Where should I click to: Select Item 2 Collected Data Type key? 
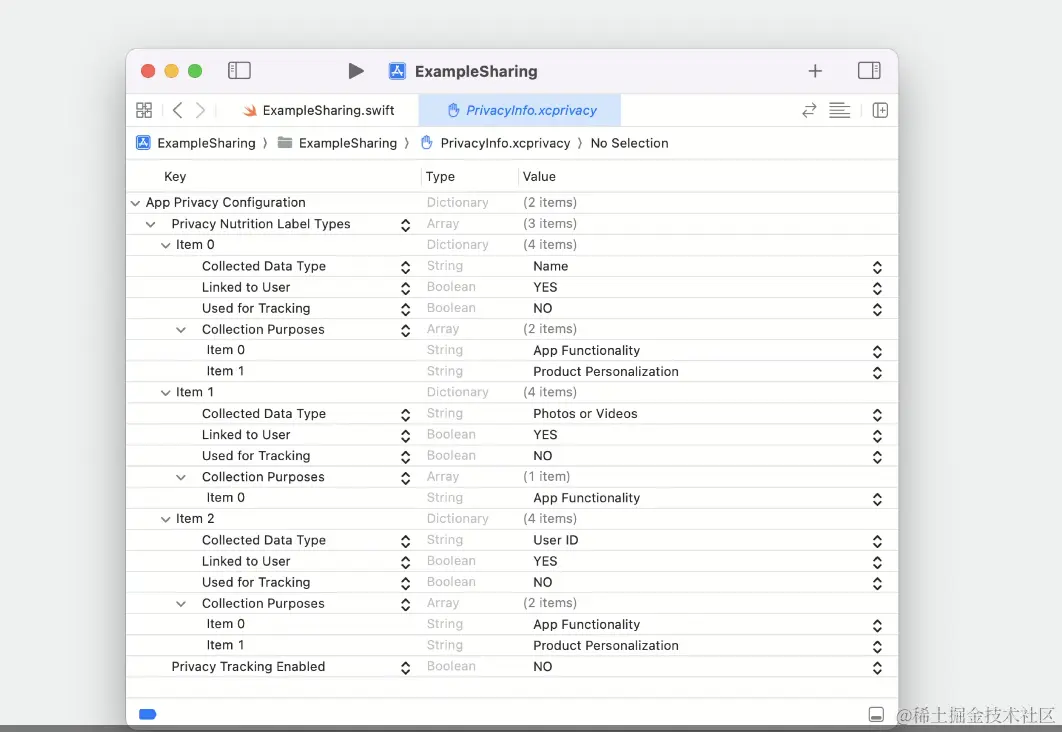click(x=263, y=540)
